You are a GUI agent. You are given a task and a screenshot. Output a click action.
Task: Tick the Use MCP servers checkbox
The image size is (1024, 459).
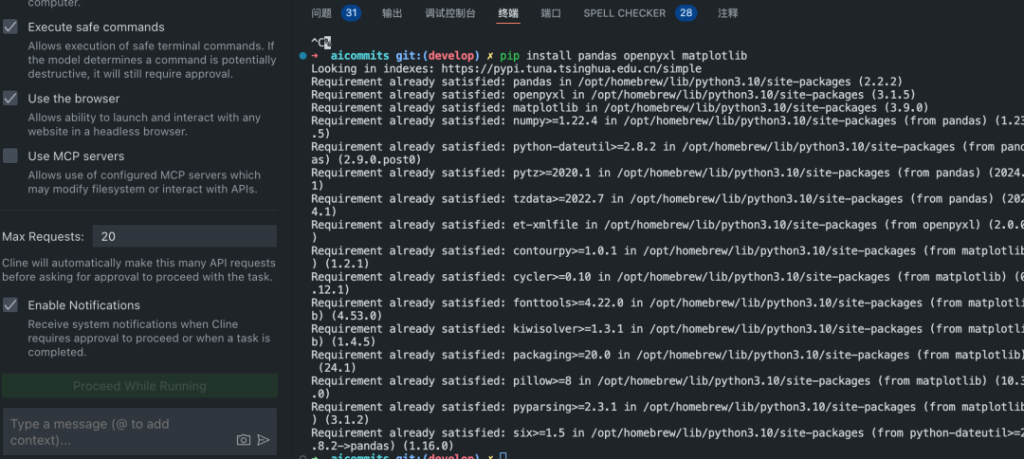(x=10, y=156)
